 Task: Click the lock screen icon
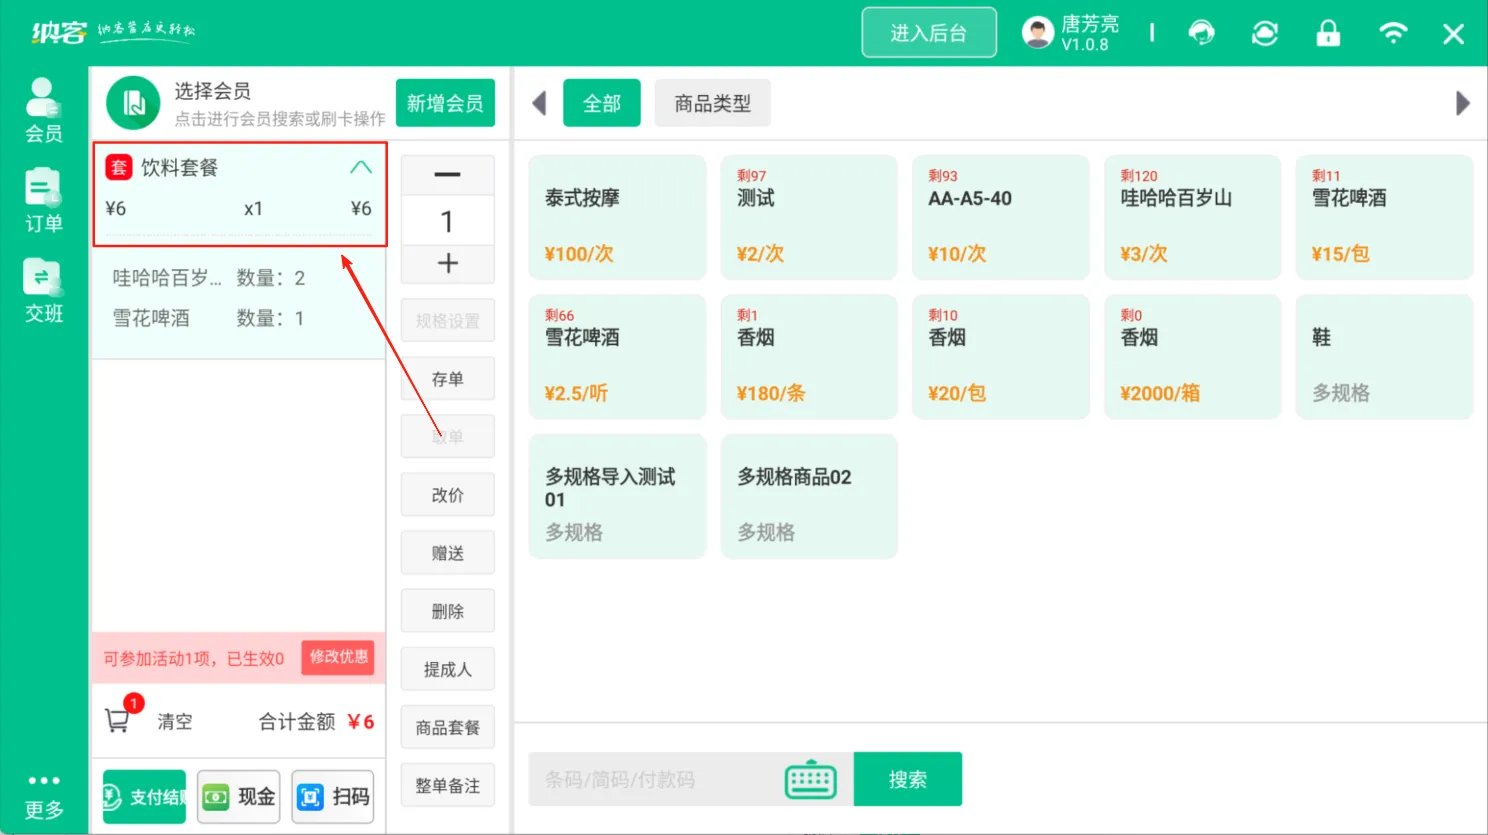pos(1328,32)
